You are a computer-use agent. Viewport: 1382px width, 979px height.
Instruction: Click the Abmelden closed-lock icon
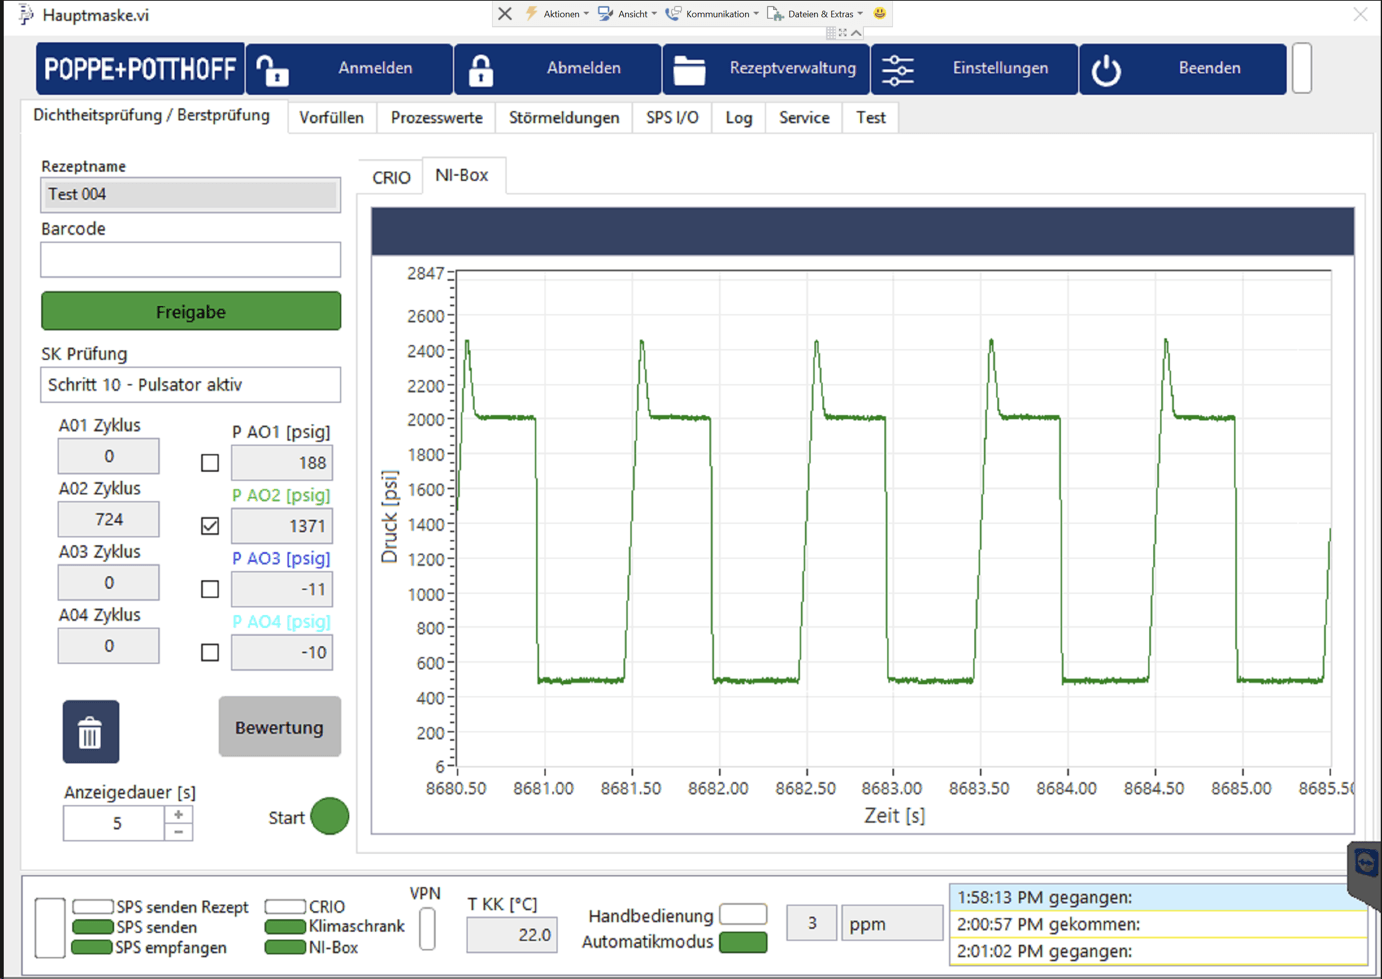(482, 68)
